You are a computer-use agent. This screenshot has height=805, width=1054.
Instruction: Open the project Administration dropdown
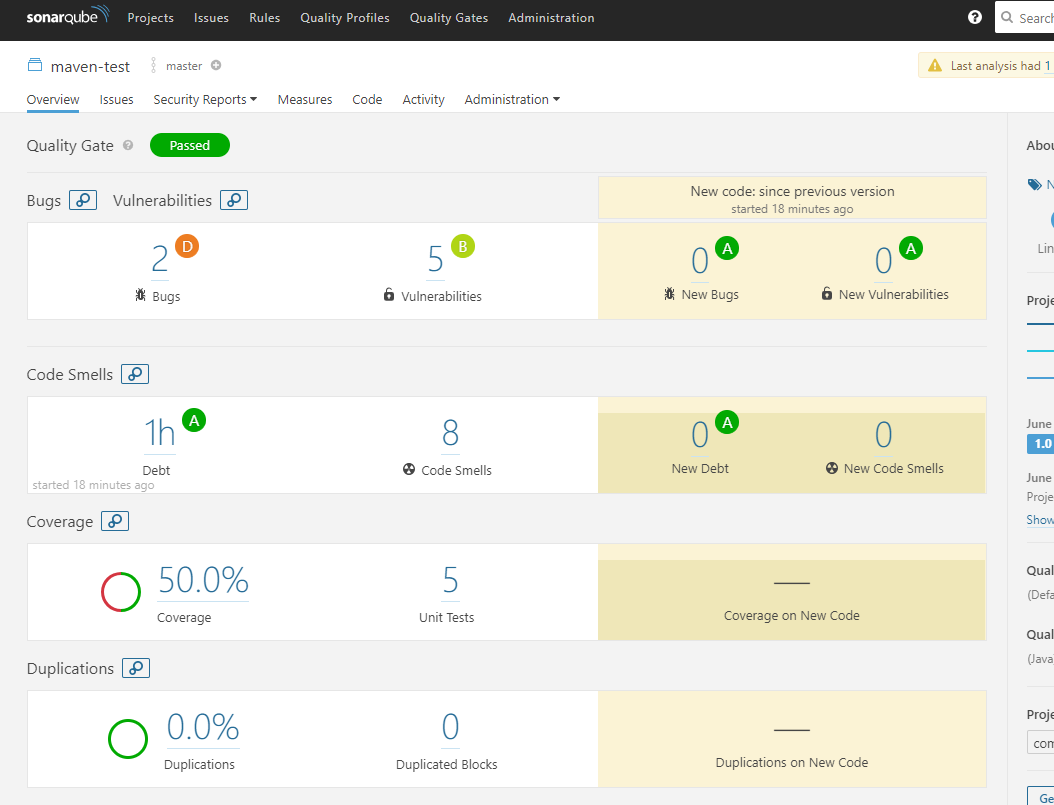click(x=511, y=99)
